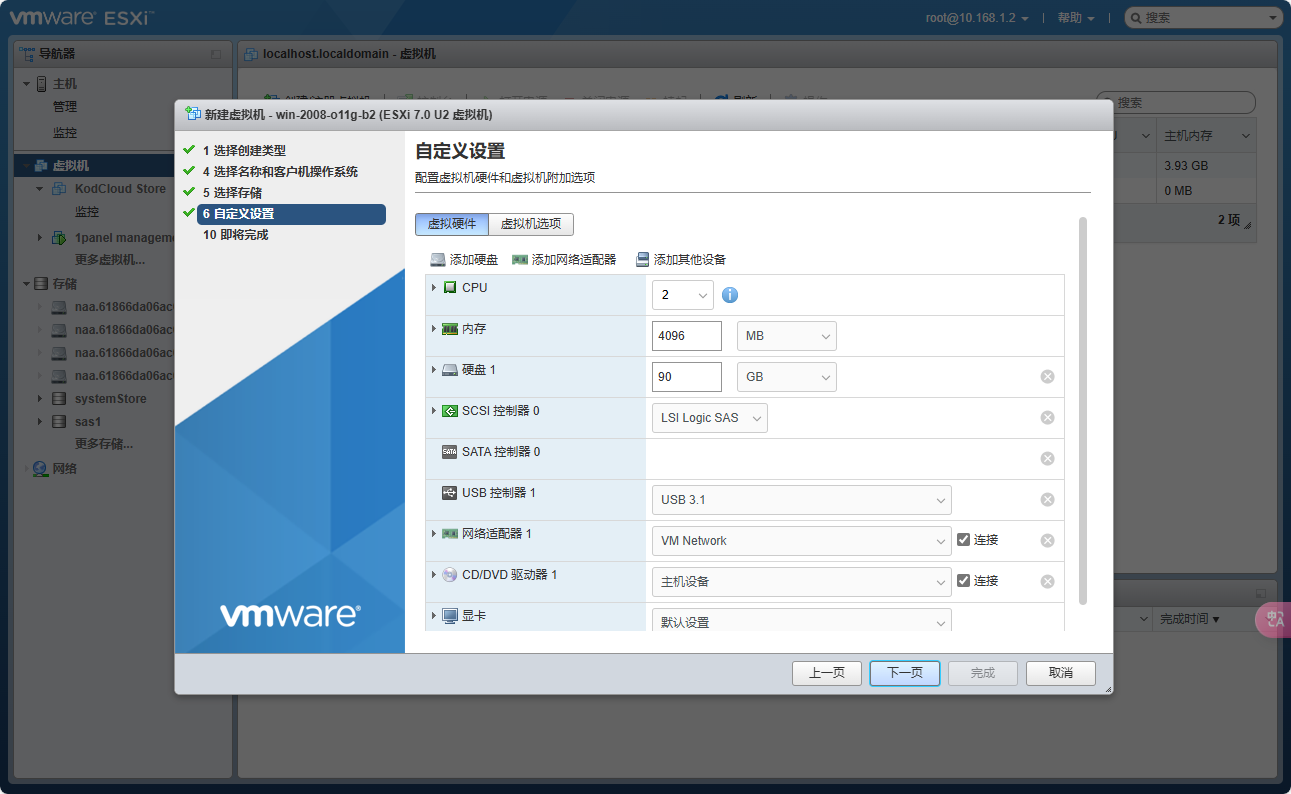Expand the 主机 node in the navigator
The width and height of the screenshot is (1291, 794).
pyautogui.click(x=27, y=84)
